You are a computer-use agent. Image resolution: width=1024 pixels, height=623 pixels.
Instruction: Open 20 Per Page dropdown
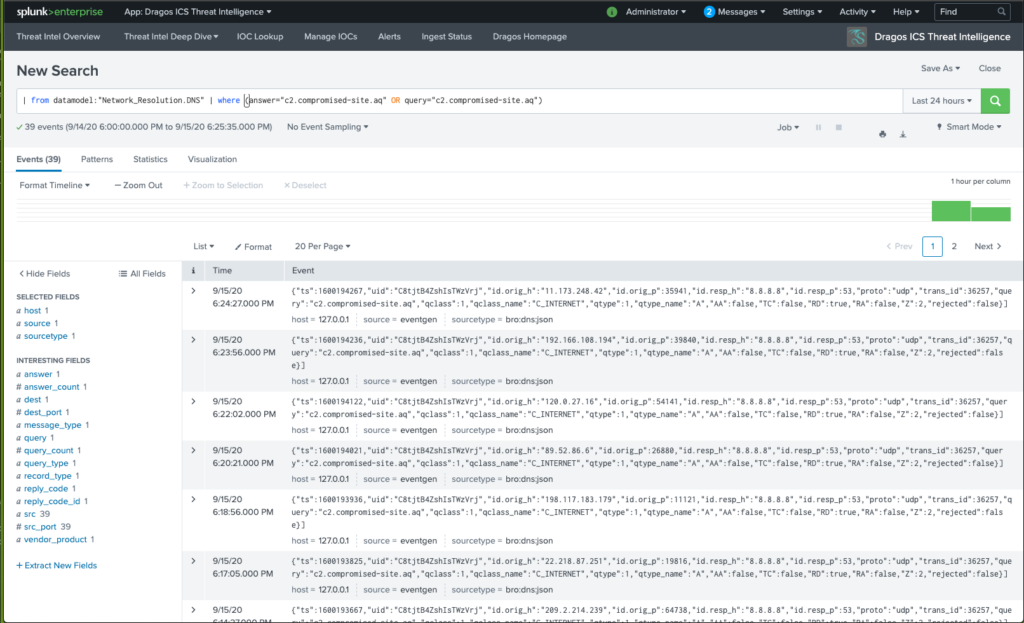click(323, 246)
